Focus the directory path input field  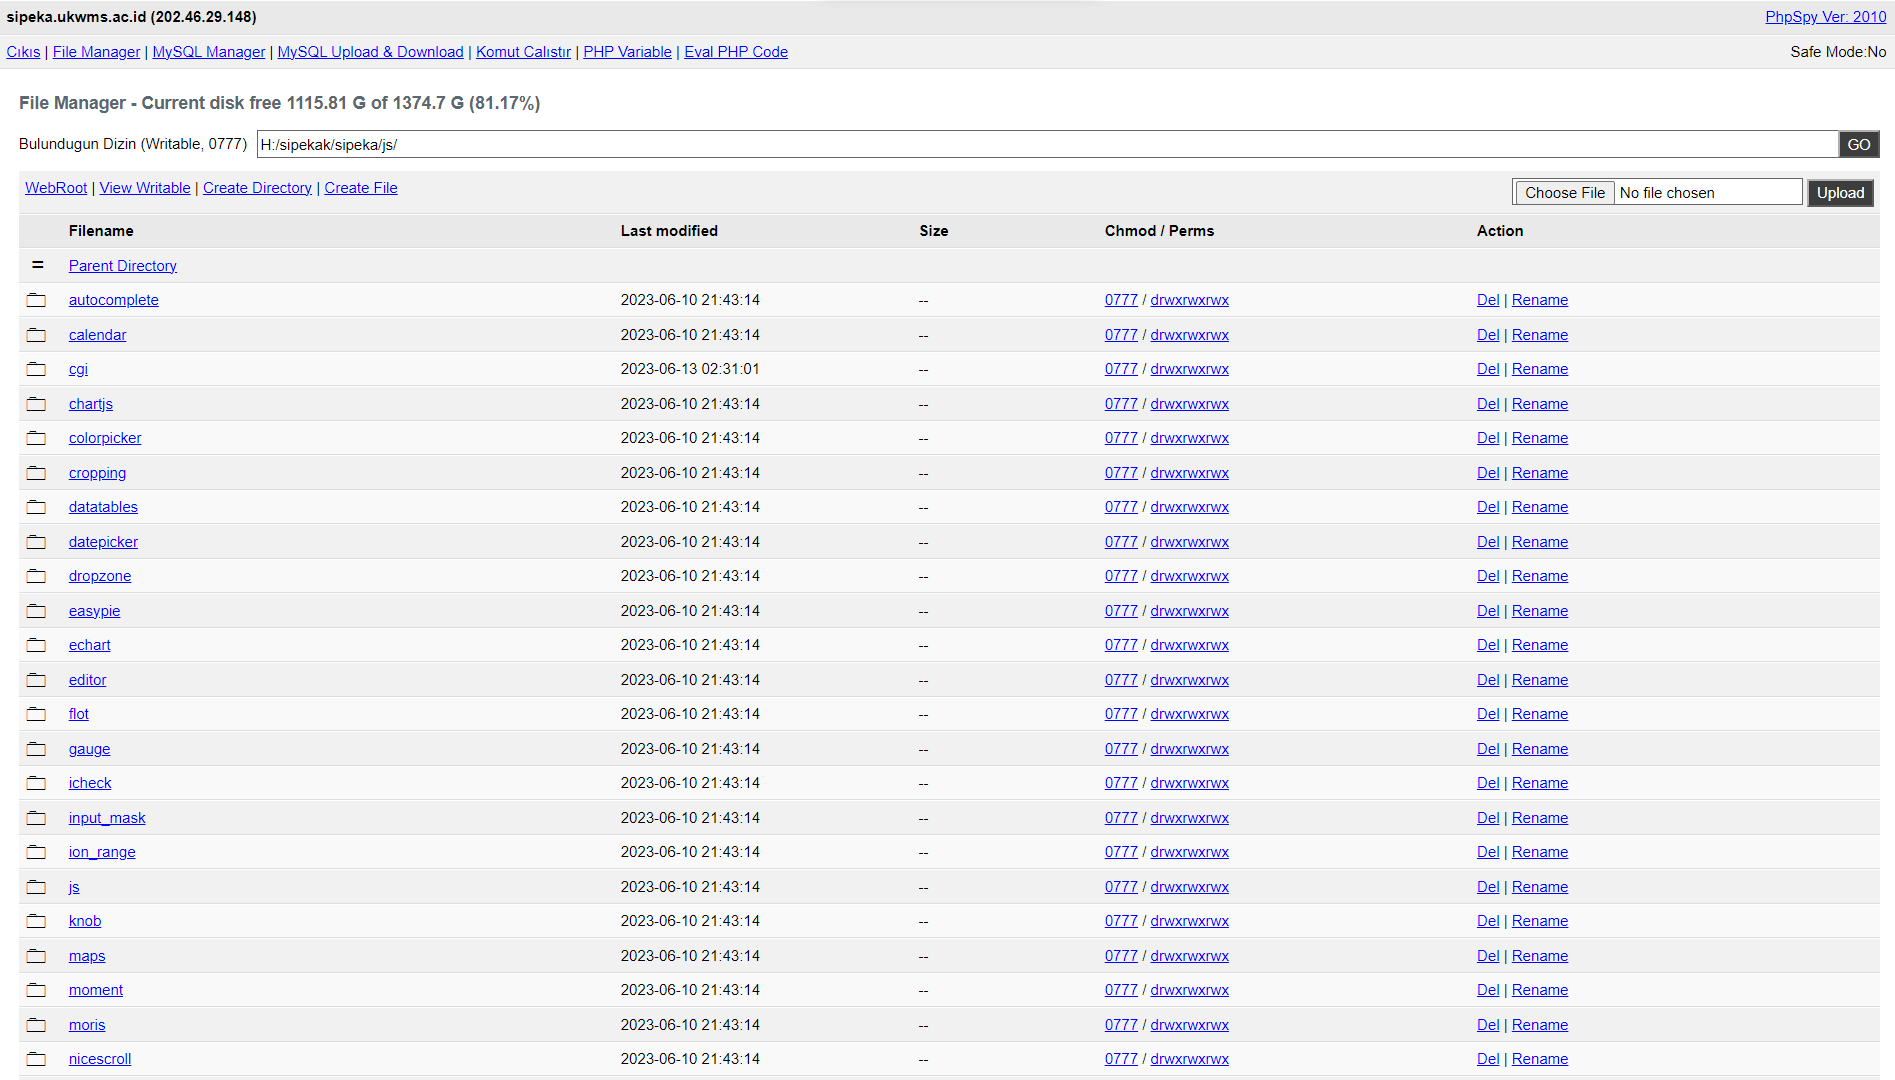1047,145
